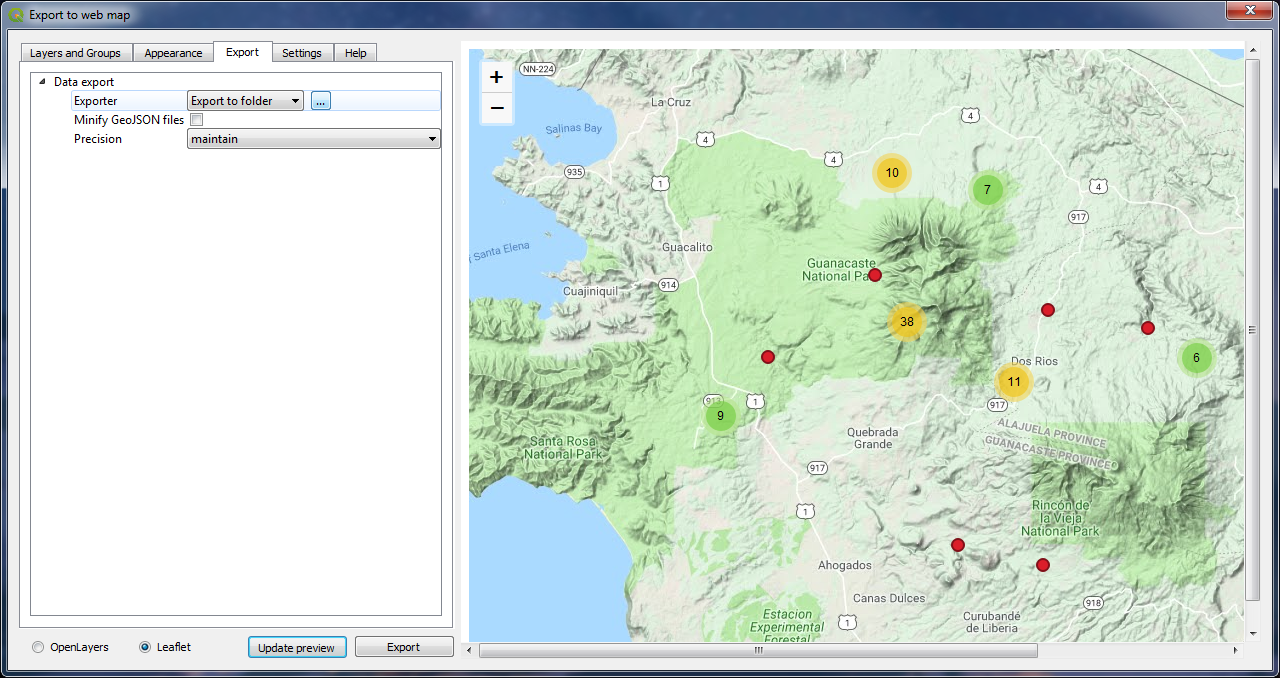Click the Guacalito map label
This screenshot has height=678, width=1280.
click(x=687, y=246)
